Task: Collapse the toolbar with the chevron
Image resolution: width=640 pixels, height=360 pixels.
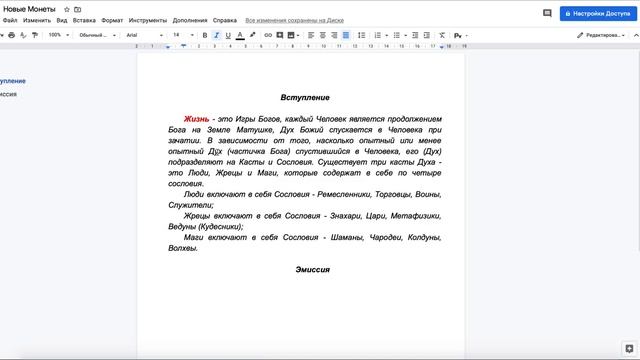Action: 636,36
